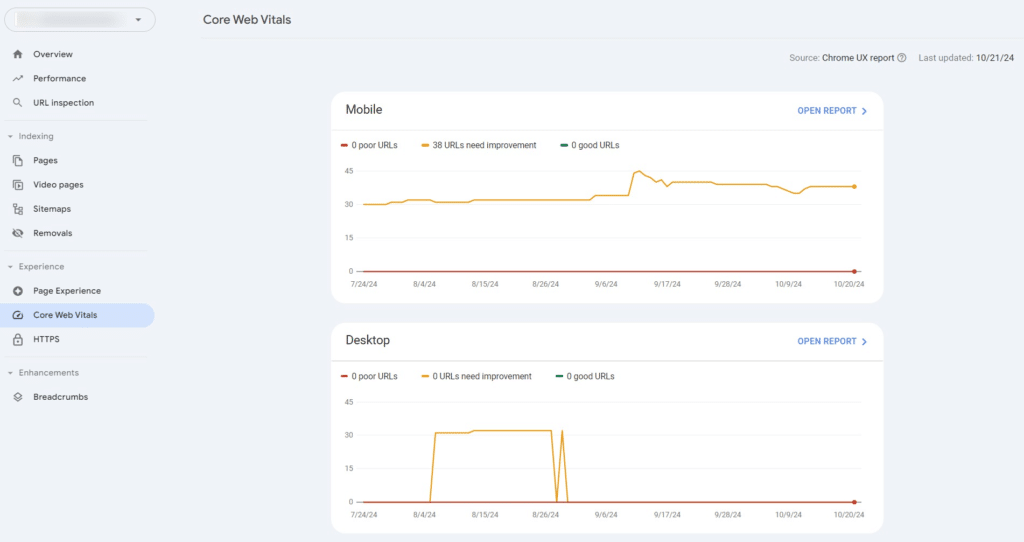This screenshot has height=542, width=1024.
Task: Click the Mobile card heading
Action: click(x=364, y=110)
